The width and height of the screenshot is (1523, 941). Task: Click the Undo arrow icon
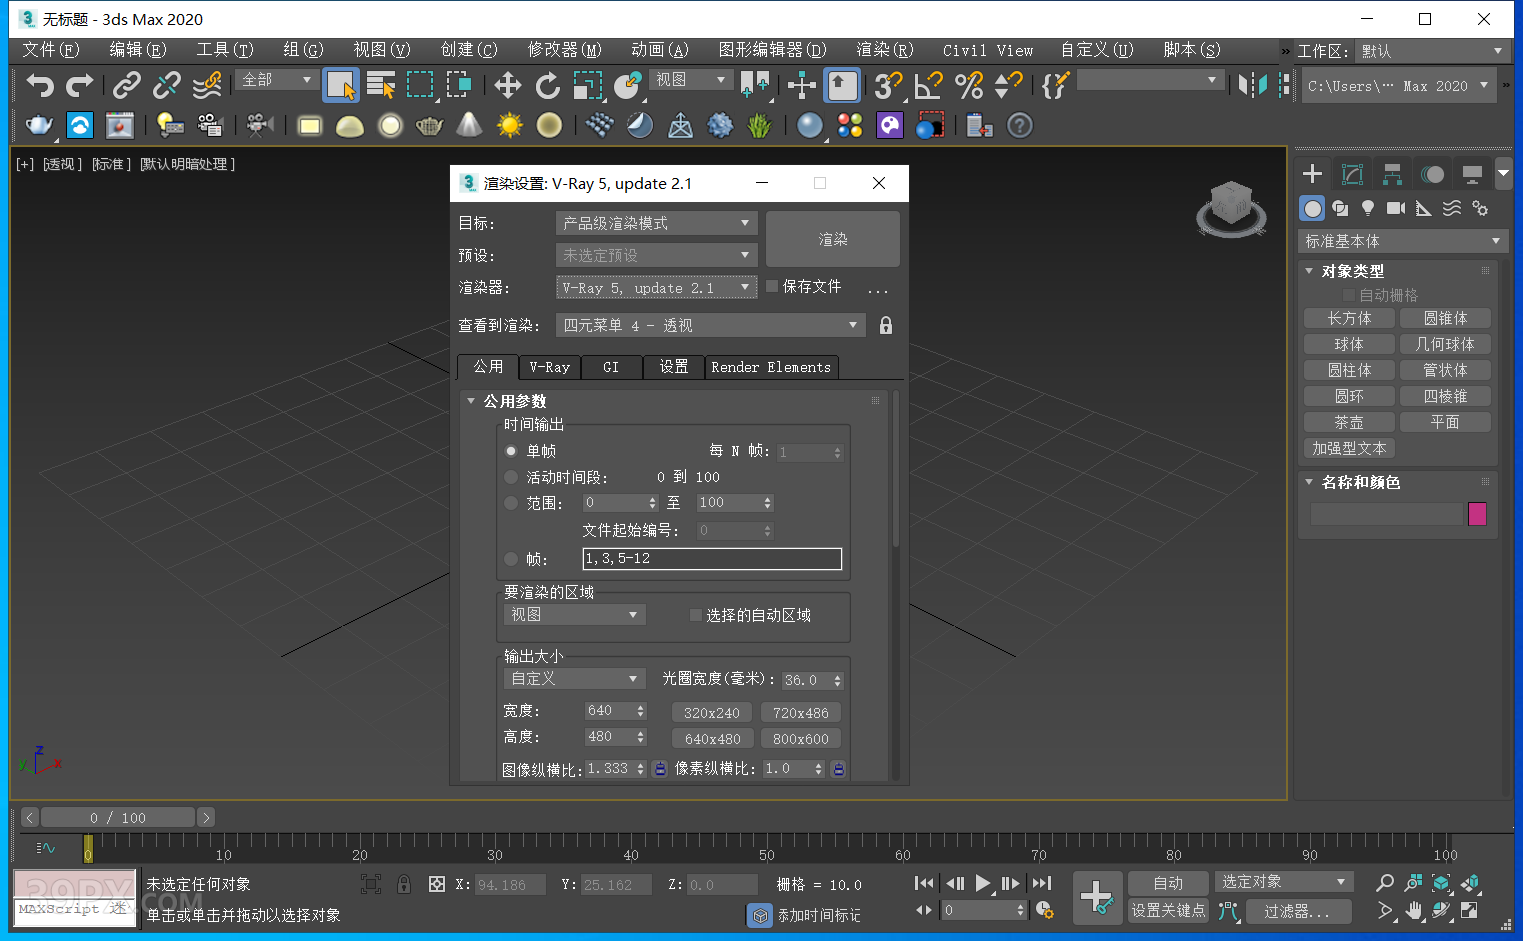pos(39,86)
